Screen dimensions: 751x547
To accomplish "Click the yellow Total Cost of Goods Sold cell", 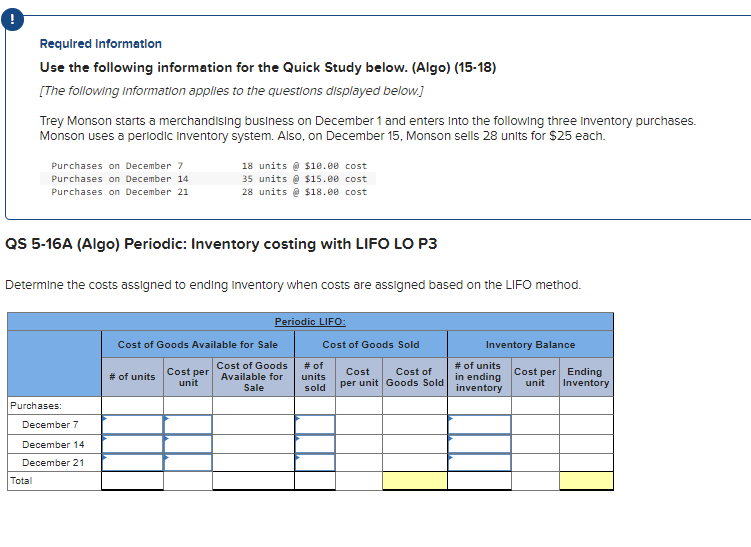I will 415,481.
